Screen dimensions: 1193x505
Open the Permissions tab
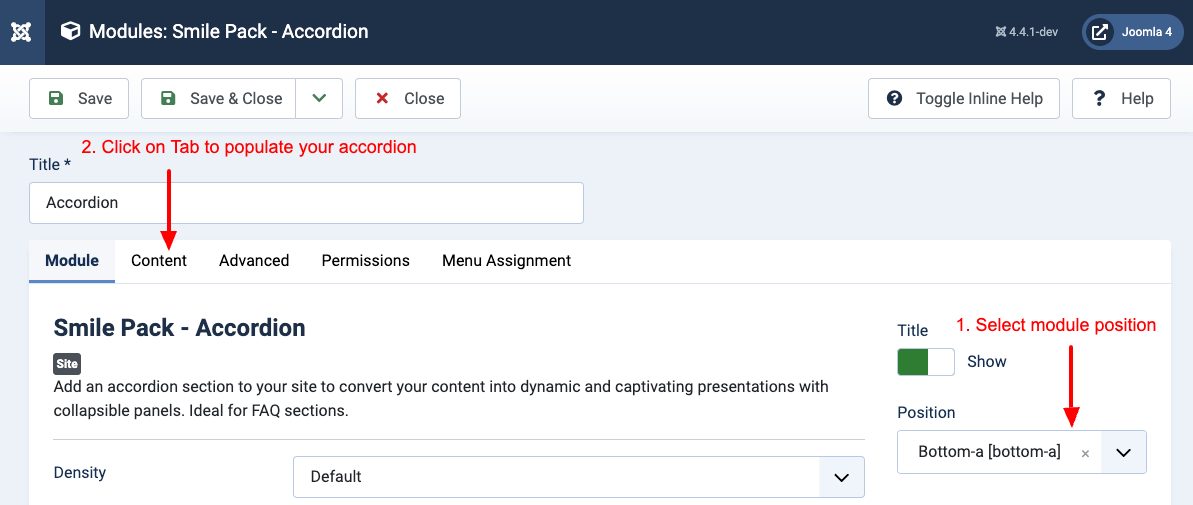point(366,261)
